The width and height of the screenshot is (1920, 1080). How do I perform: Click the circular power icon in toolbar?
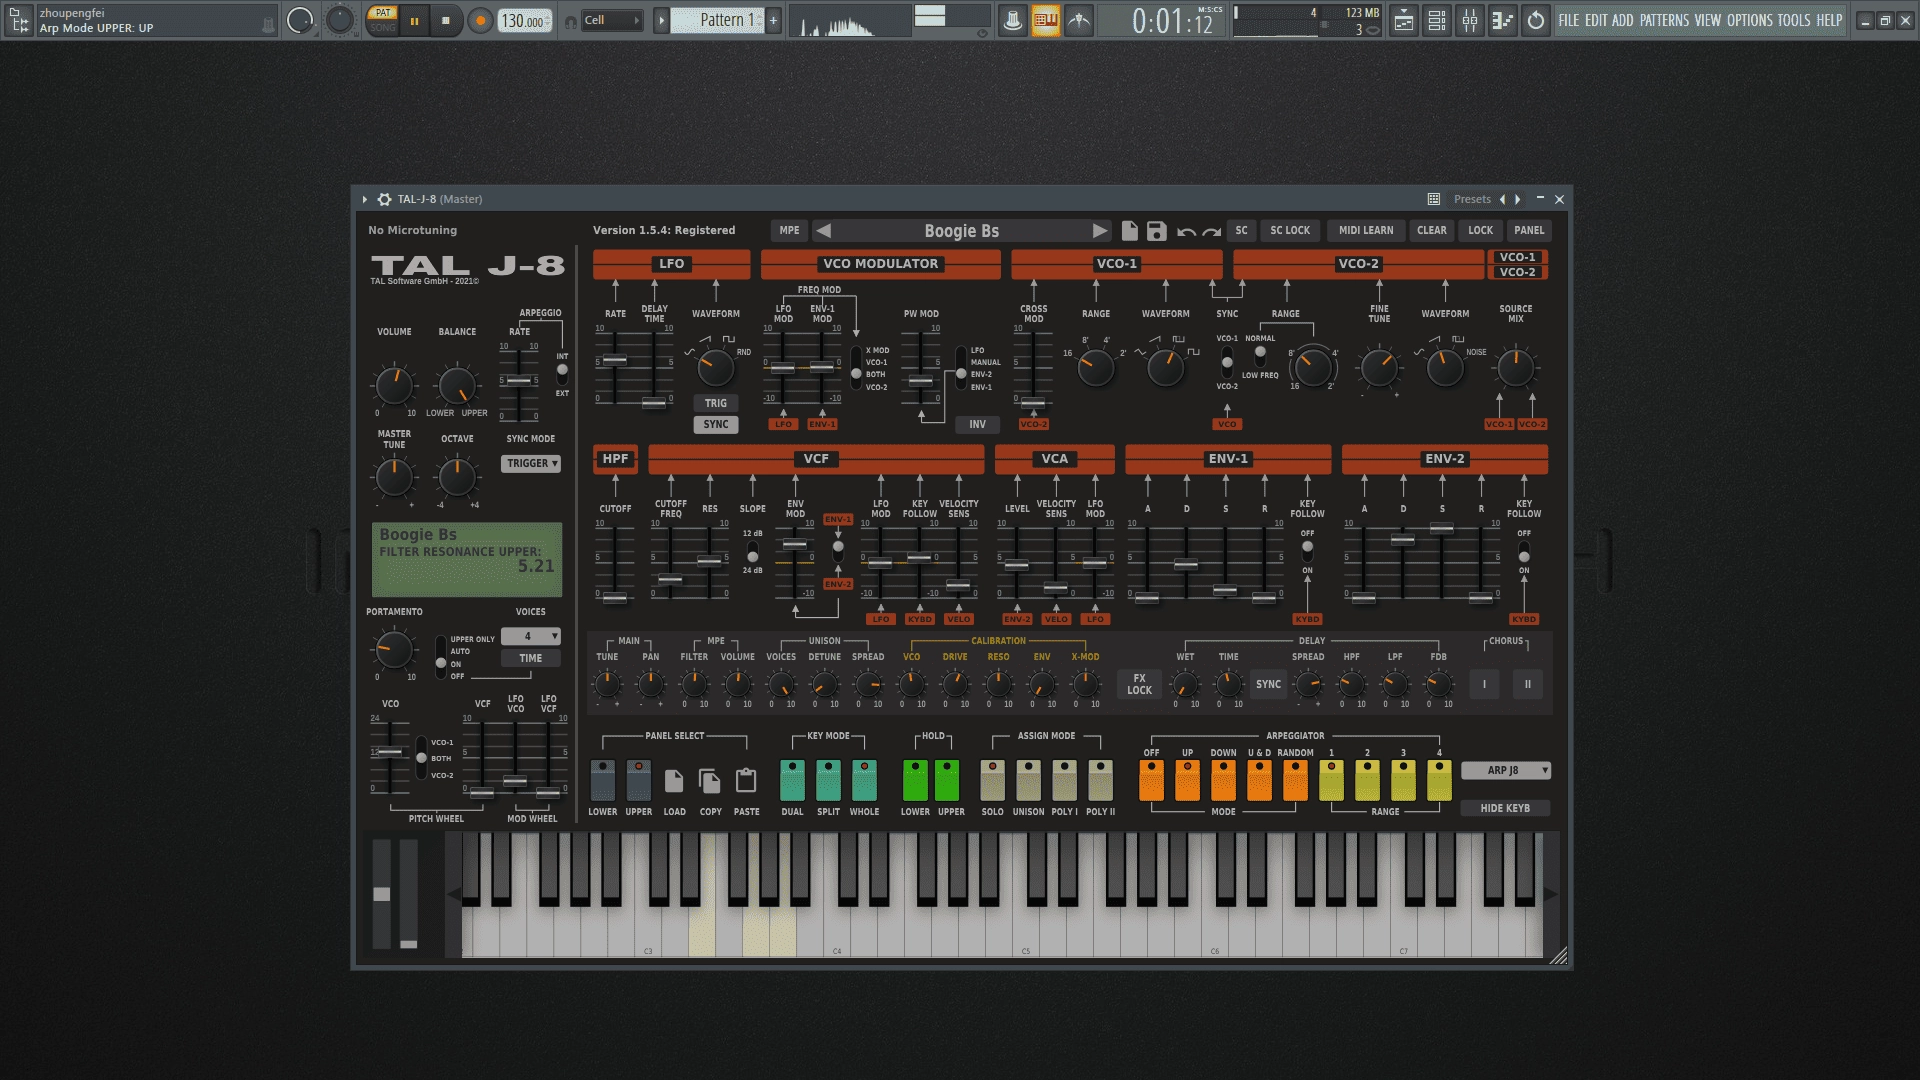click(x=1535, y=20)
